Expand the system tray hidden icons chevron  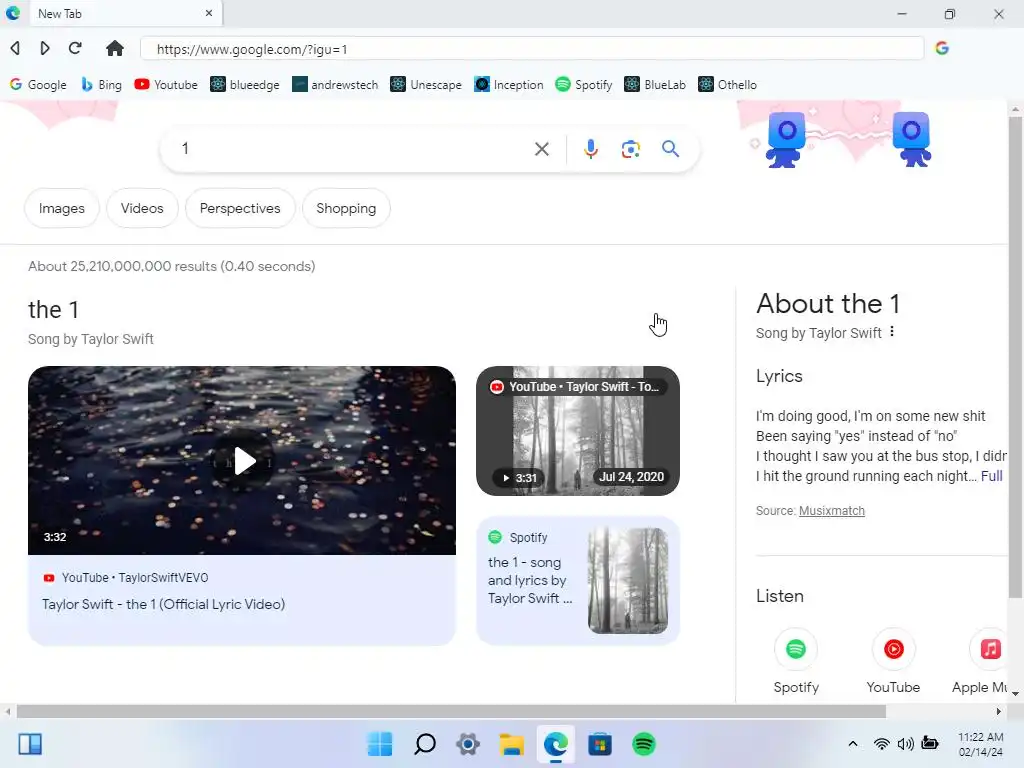[x=852, y=744]
